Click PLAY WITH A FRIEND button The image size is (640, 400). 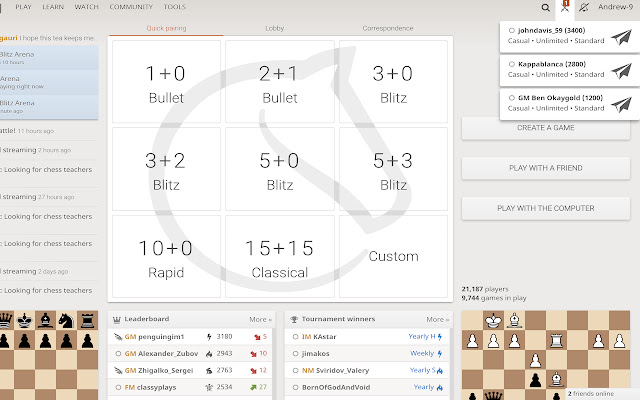(546, 168)
